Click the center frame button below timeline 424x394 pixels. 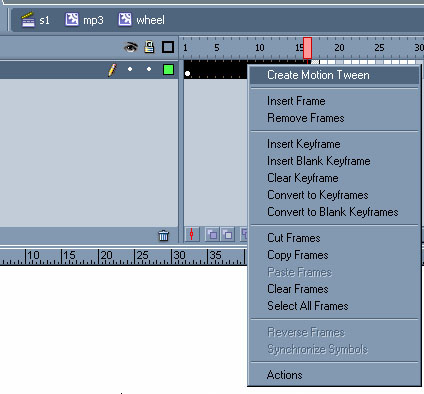[x=192, y=234]
